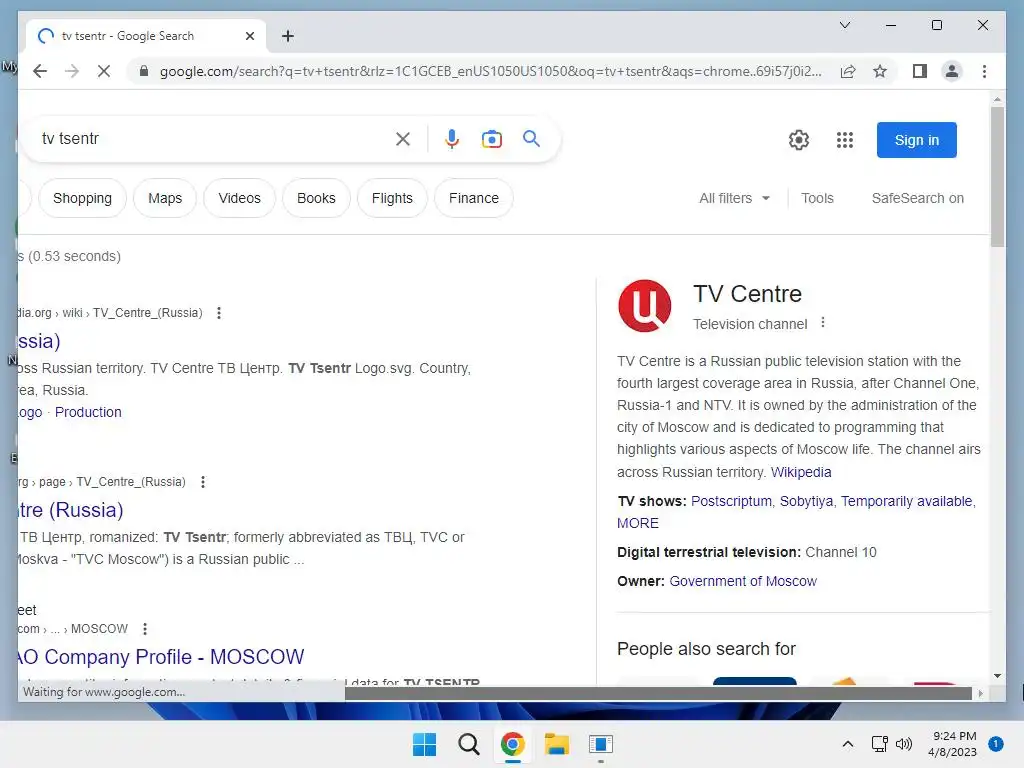This screenshot has height=768, width=1024.
Task: Show hidden tray icons chevron
Action: [x=848, y=744]
